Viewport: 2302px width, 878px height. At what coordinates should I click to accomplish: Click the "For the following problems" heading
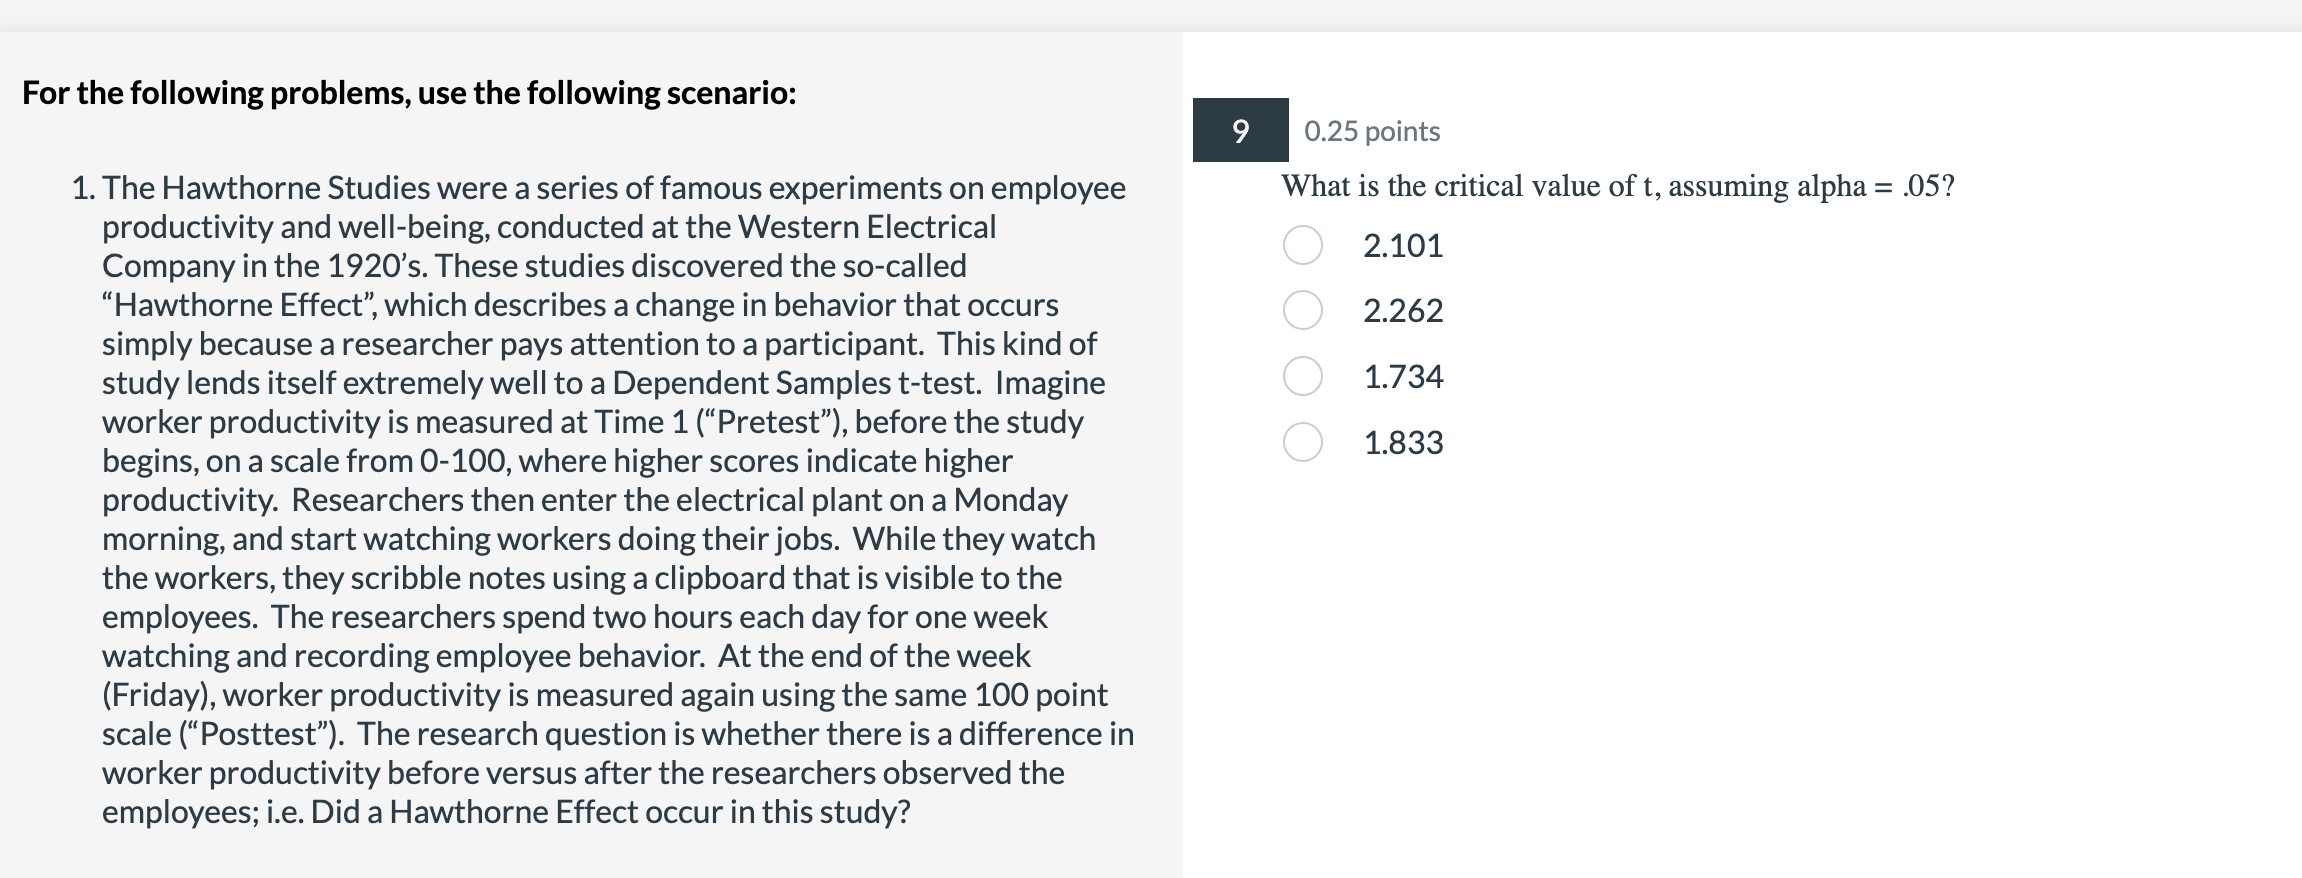(x=409, y=93)
